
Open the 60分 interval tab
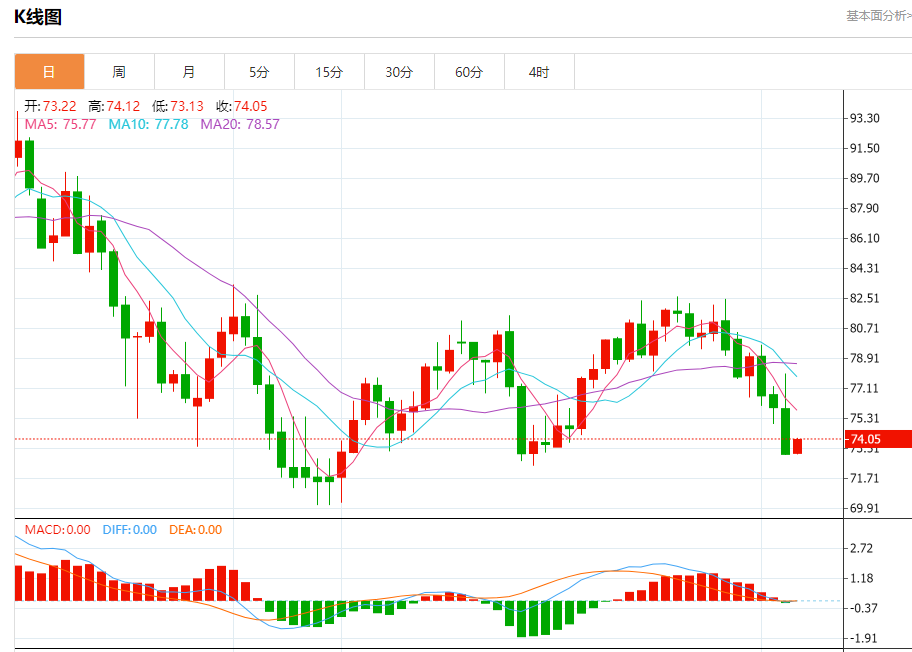tap(469, 72)
